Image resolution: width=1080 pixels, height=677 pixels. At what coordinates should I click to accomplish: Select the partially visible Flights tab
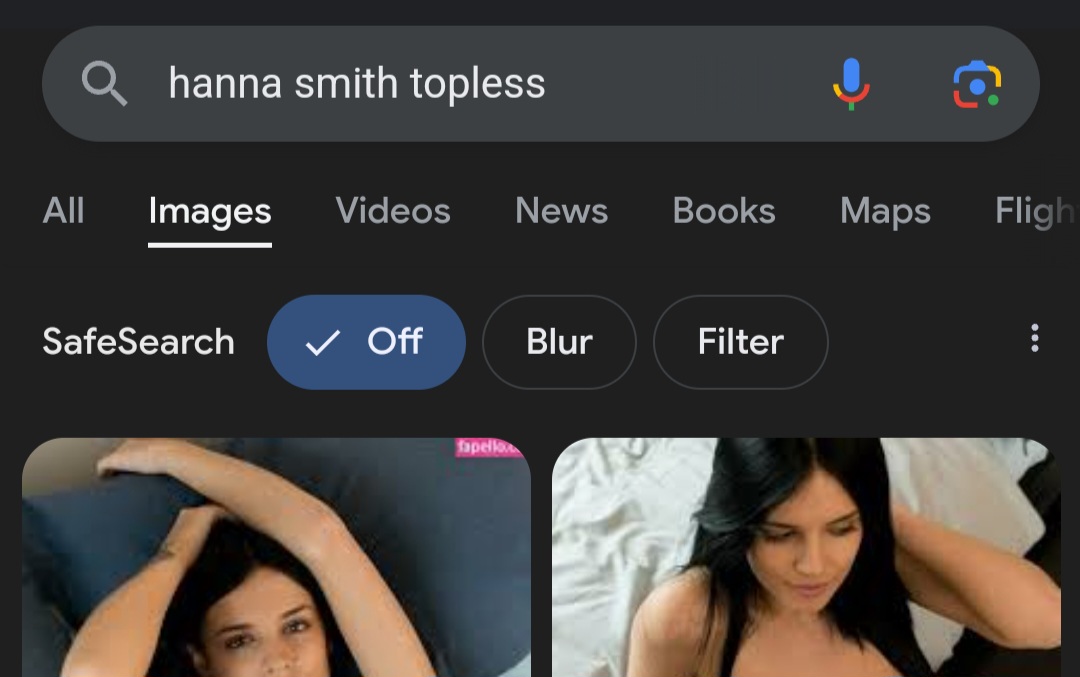click(1035, 211)
